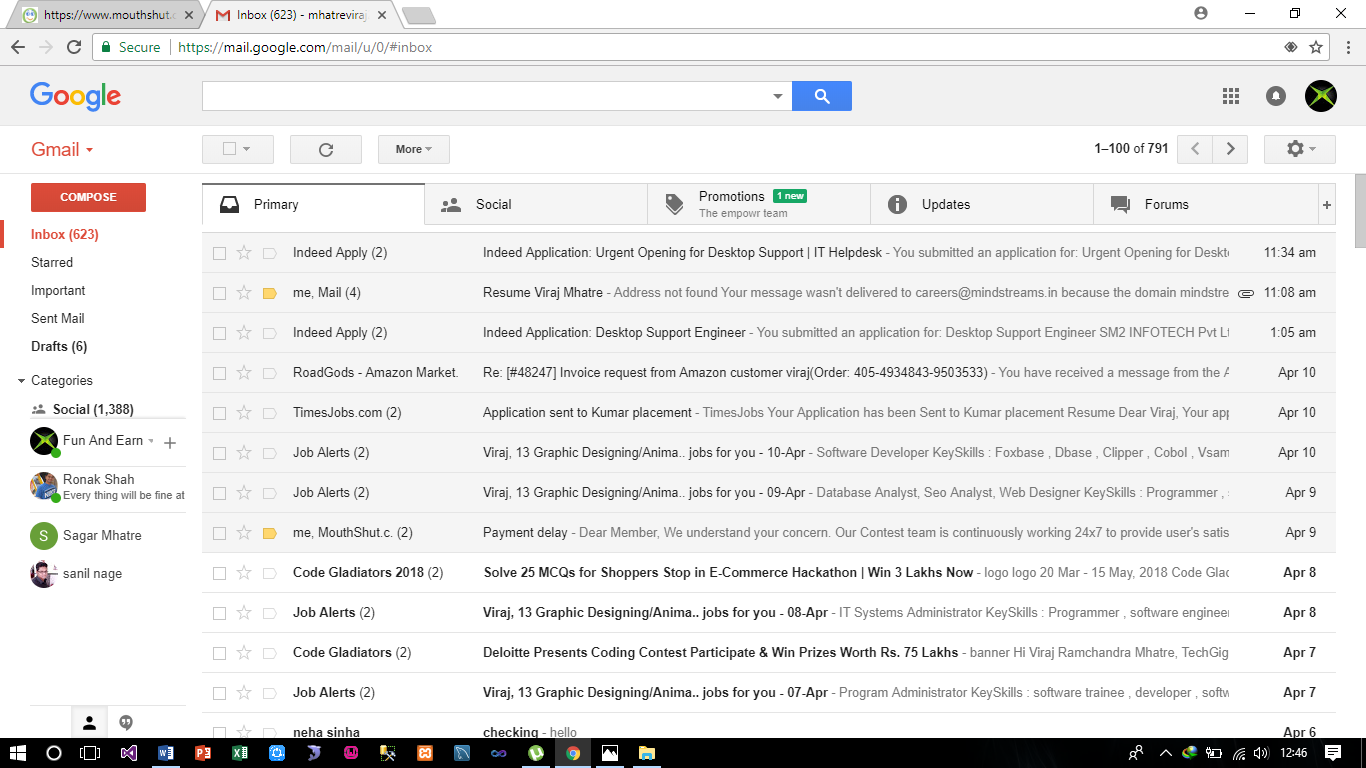Open Google notifications bell

point(1276,96)
